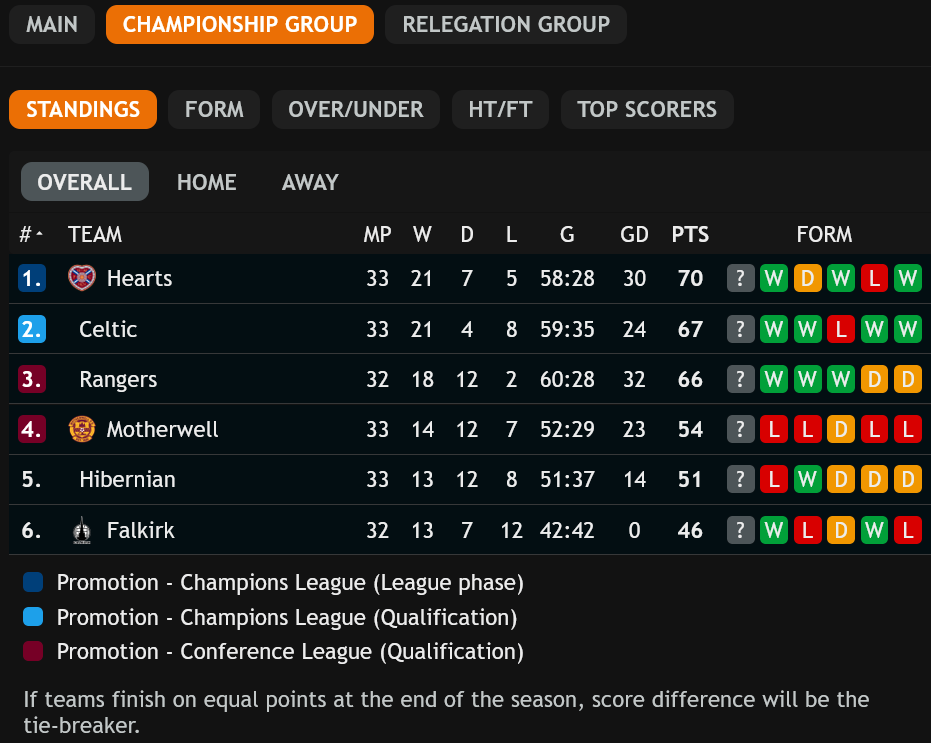Viewport: 931px width, 743px height.
Task: Click Celtic's upcoming match question mark icon
Action: (740, 329)
